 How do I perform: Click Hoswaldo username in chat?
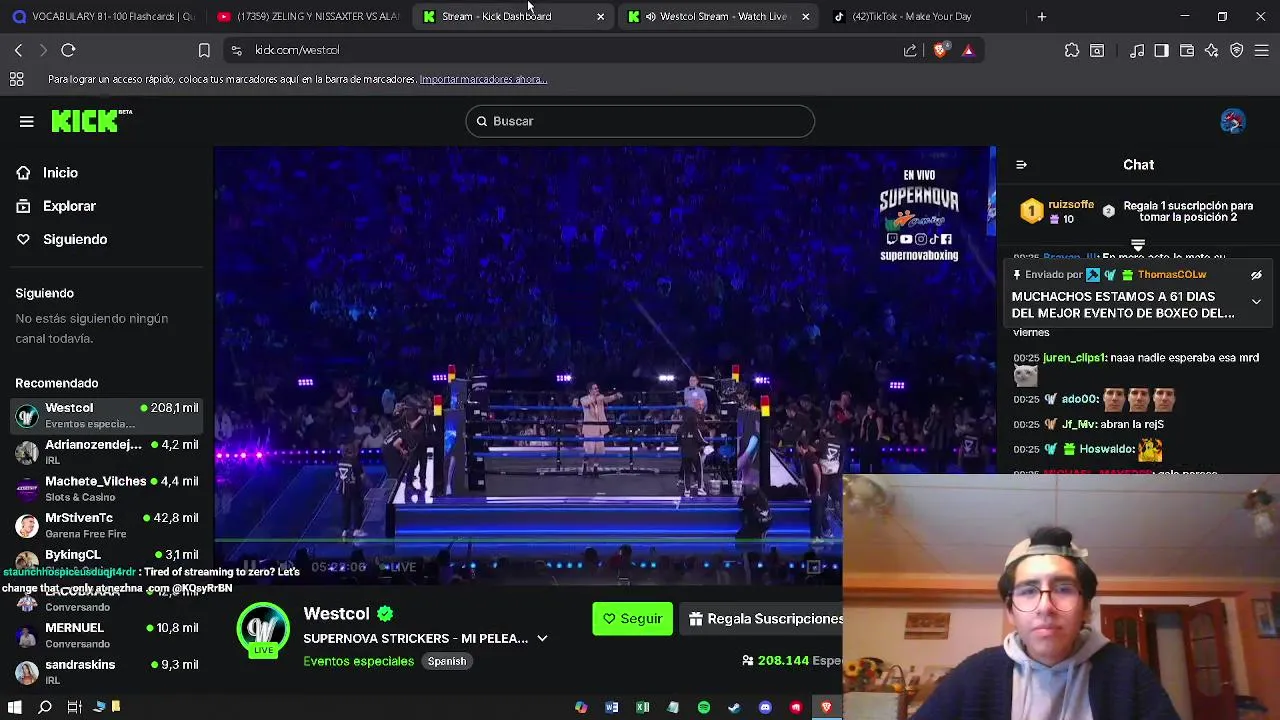coord(1107,449)
